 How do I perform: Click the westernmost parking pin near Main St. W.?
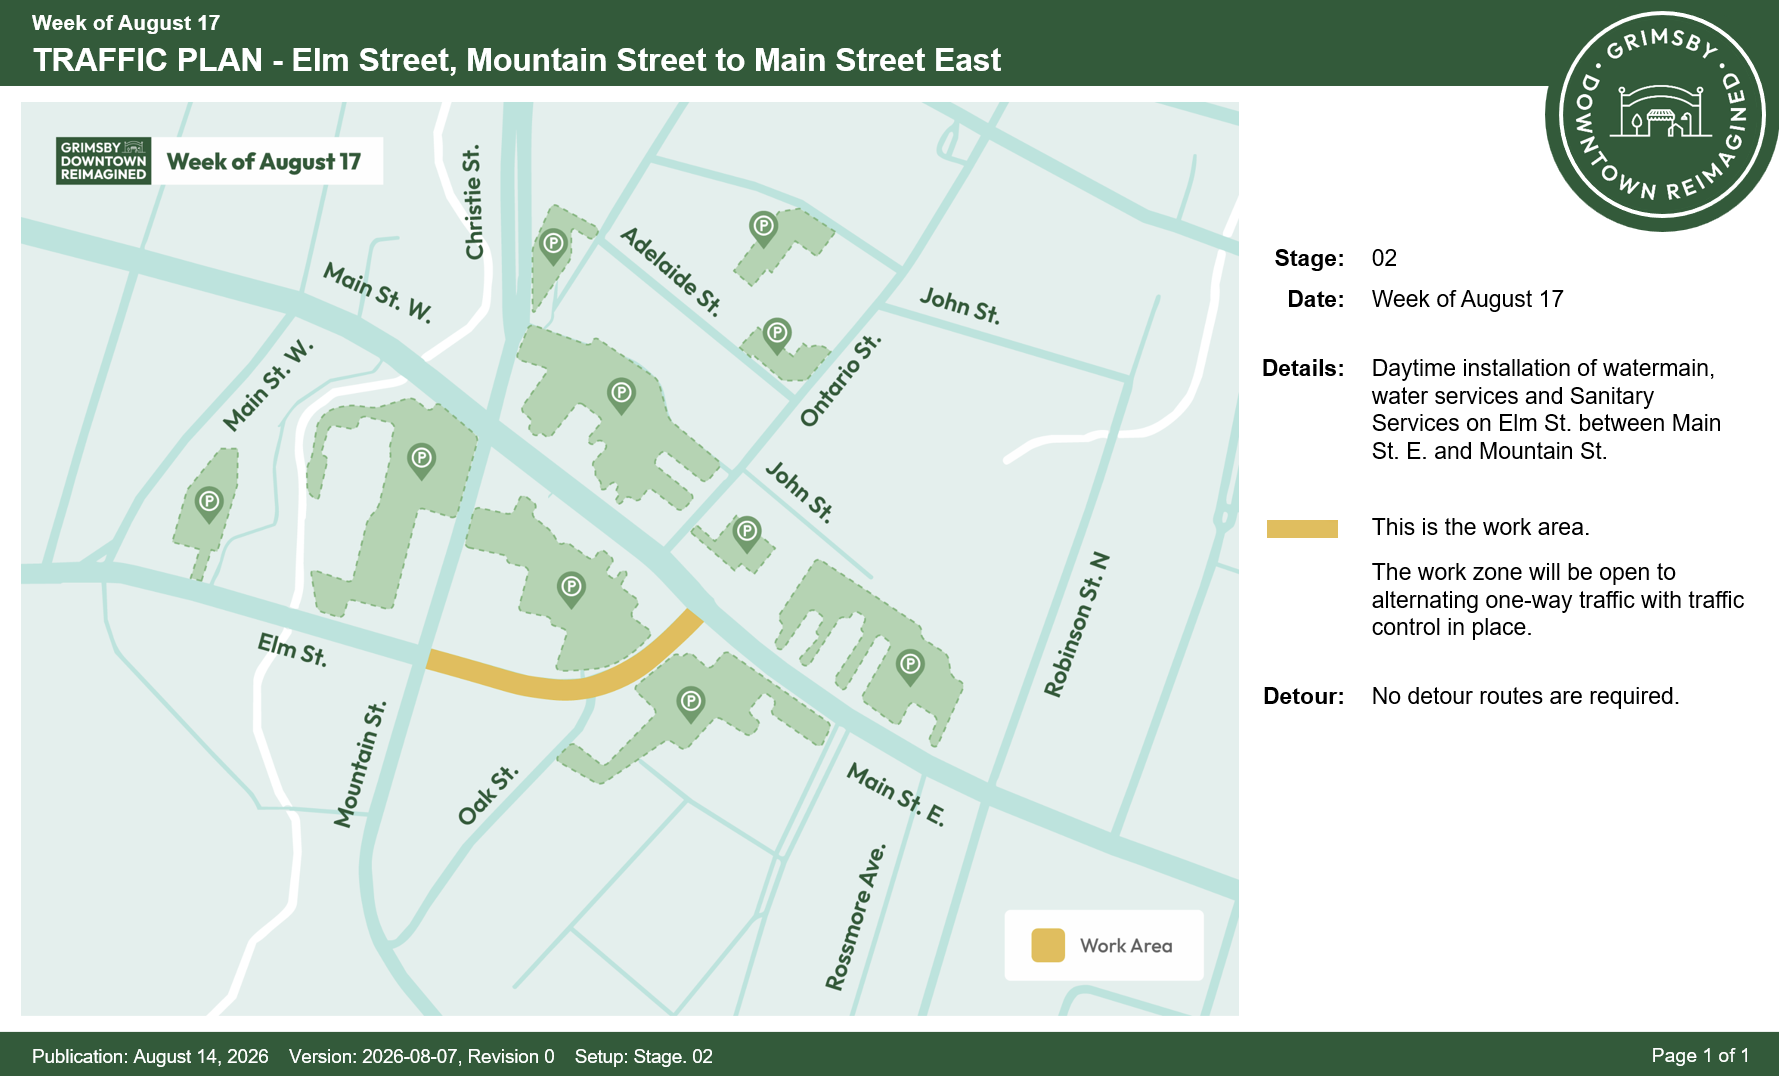(x=209, y=503)
